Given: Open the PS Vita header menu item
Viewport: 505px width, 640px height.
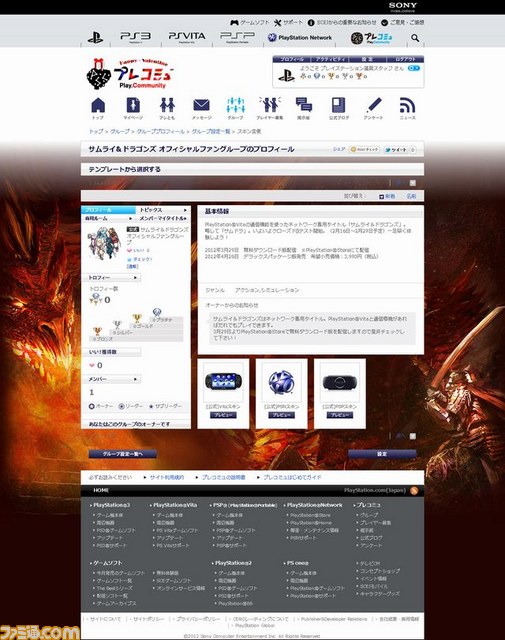Looking at the screenshot, I should click(x=187, y=36).
